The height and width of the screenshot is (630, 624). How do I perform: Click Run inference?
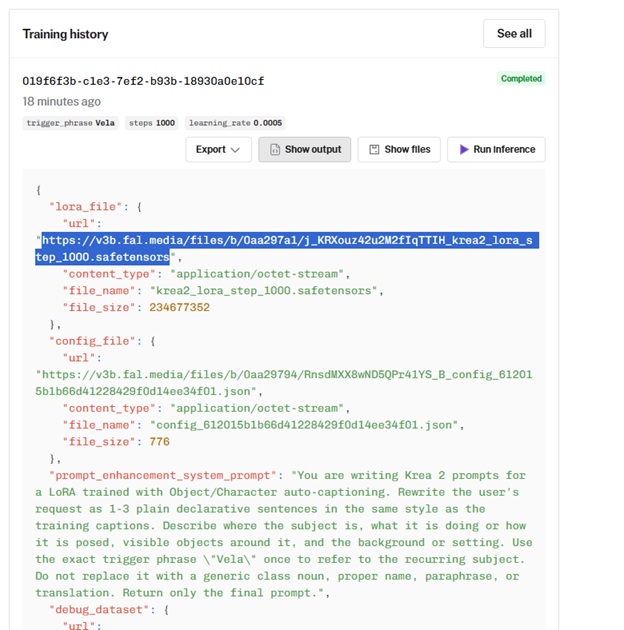click(x=496, y=149)
